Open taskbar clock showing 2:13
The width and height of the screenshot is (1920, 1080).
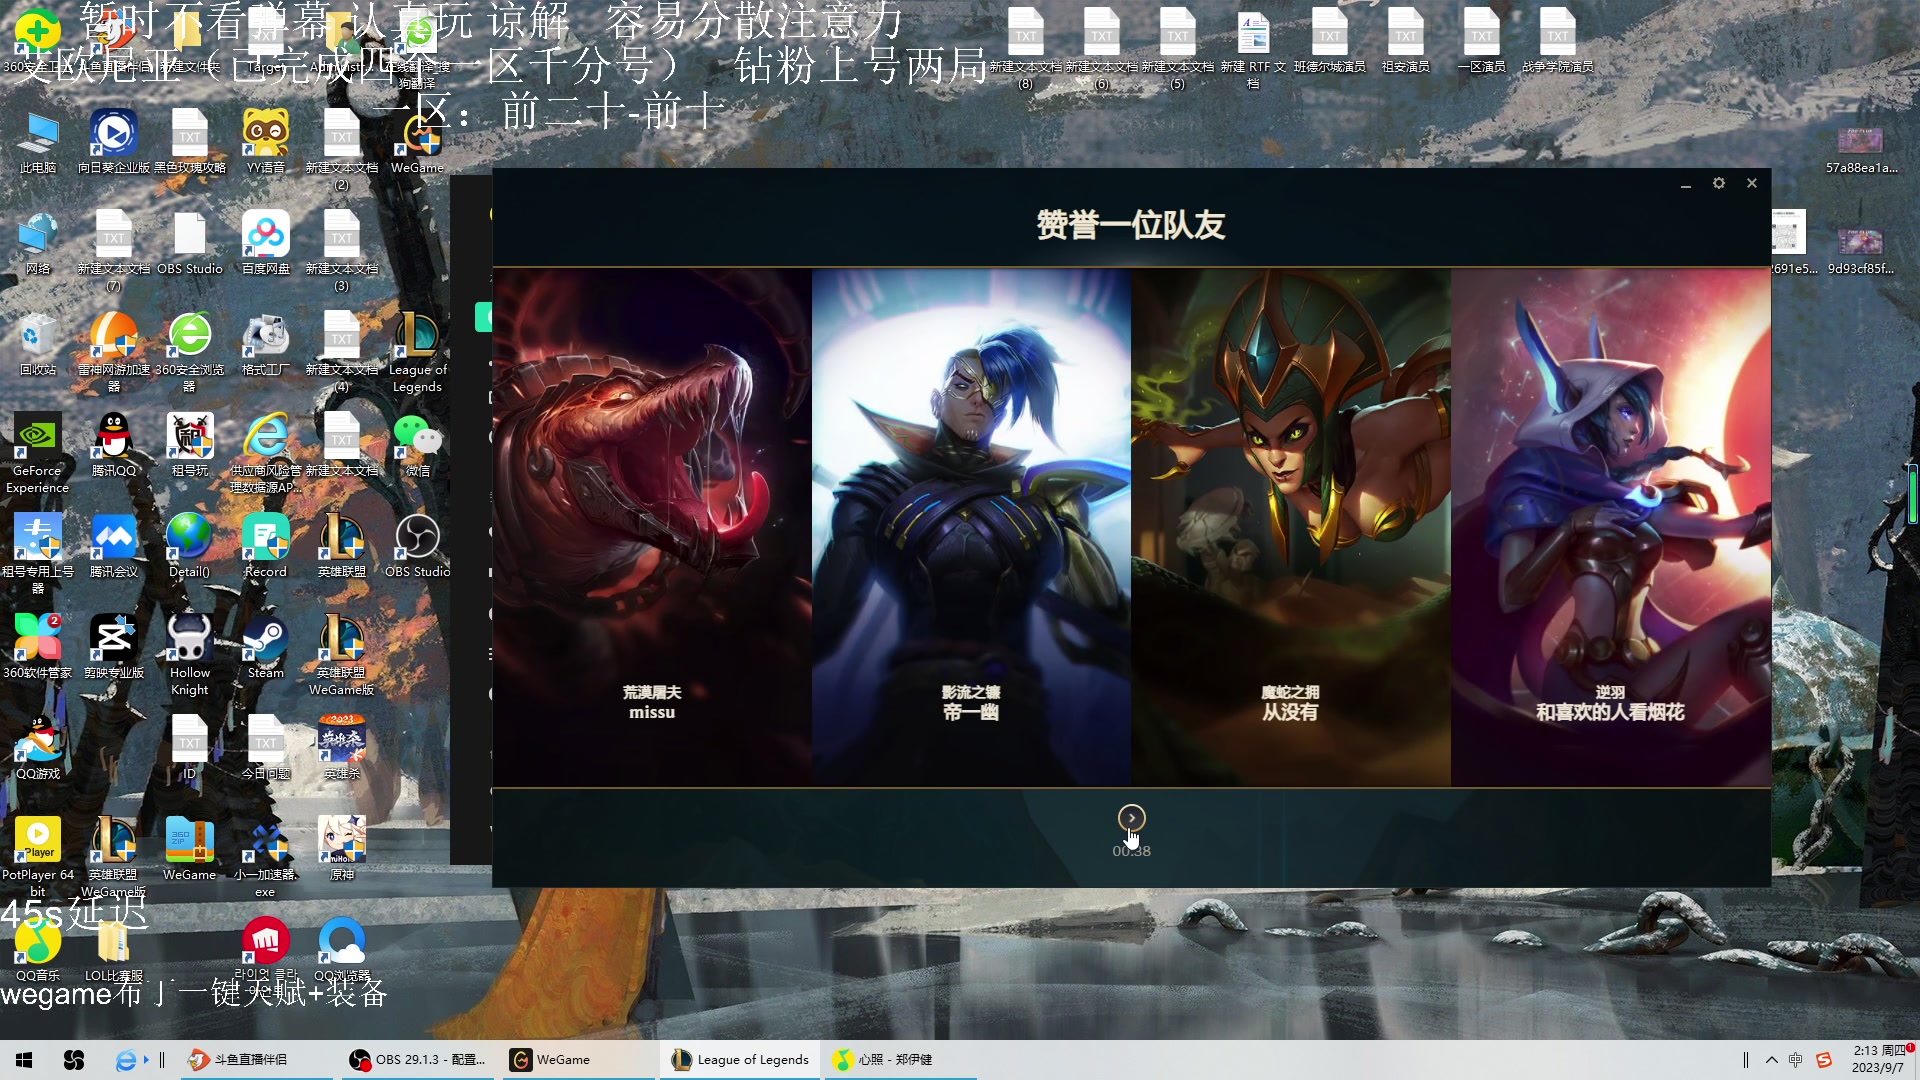[x=1879, y=1060]
